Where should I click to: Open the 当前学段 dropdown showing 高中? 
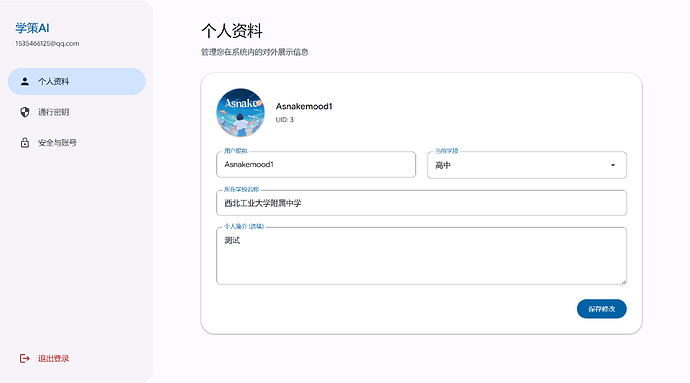pos(527,165)
